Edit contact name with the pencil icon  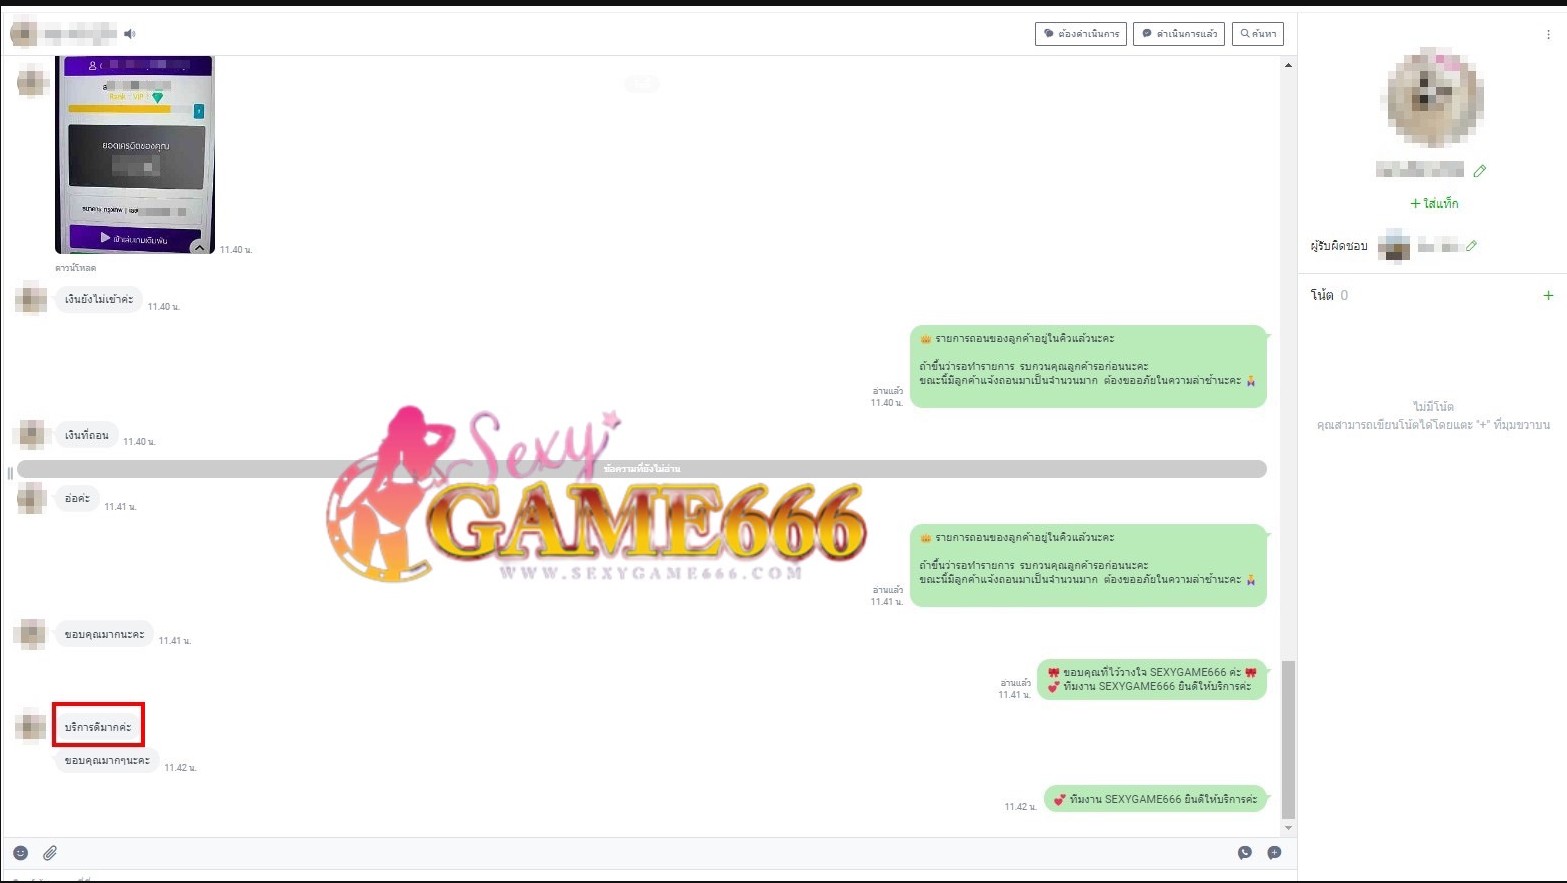1480,171
